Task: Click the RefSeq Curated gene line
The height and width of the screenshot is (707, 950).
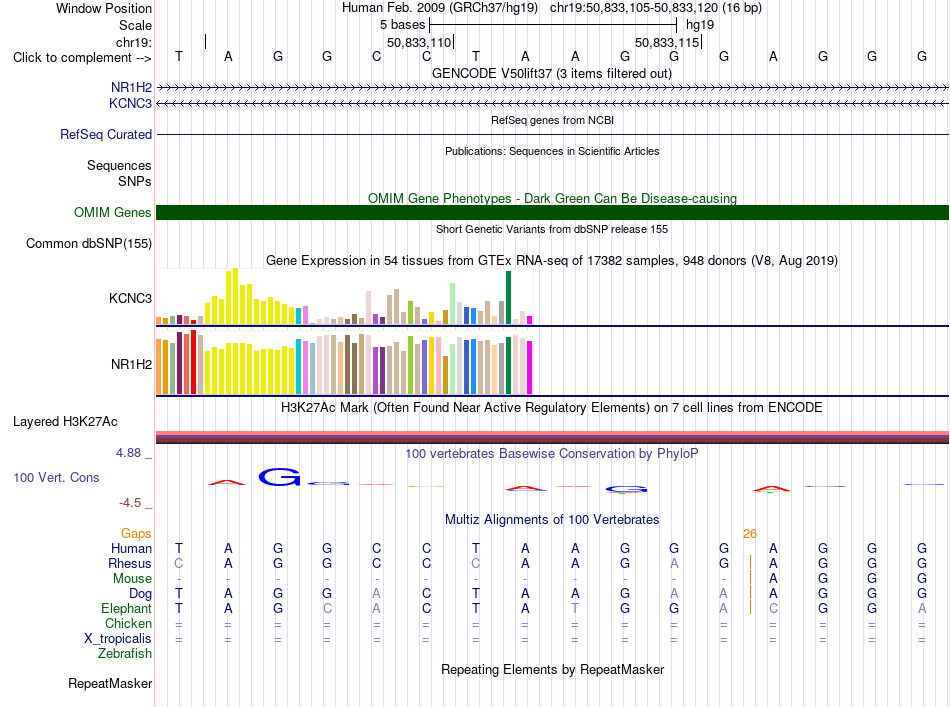Action: 552,134
